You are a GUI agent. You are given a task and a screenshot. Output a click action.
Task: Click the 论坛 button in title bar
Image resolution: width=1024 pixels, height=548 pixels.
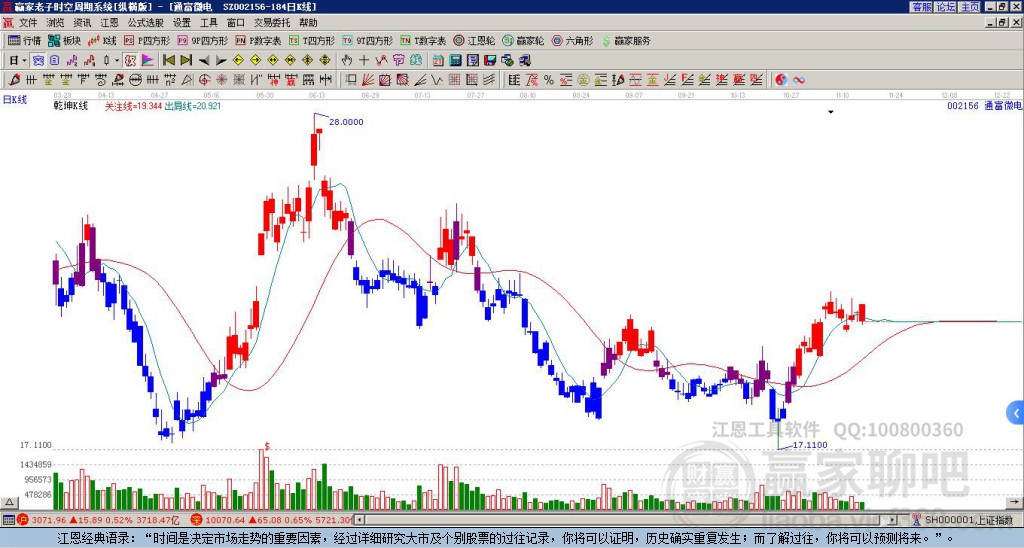[x=946, y=7]
